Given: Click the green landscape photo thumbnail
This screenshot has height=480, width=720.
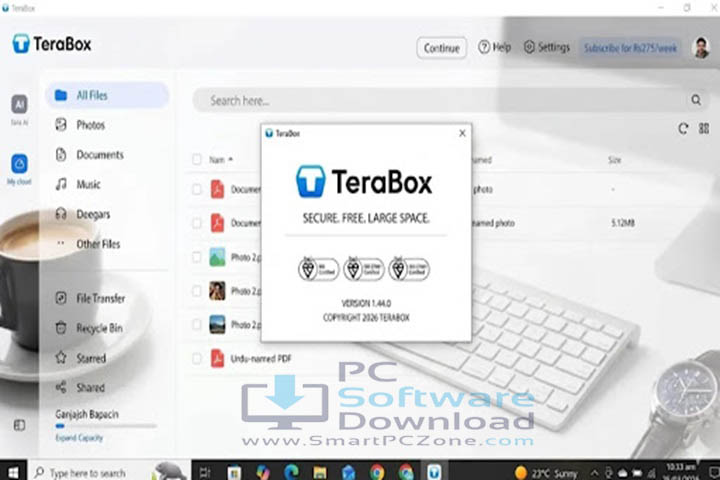Looking at the screenshot, I should pyautogui.click(x=217, y=257).
